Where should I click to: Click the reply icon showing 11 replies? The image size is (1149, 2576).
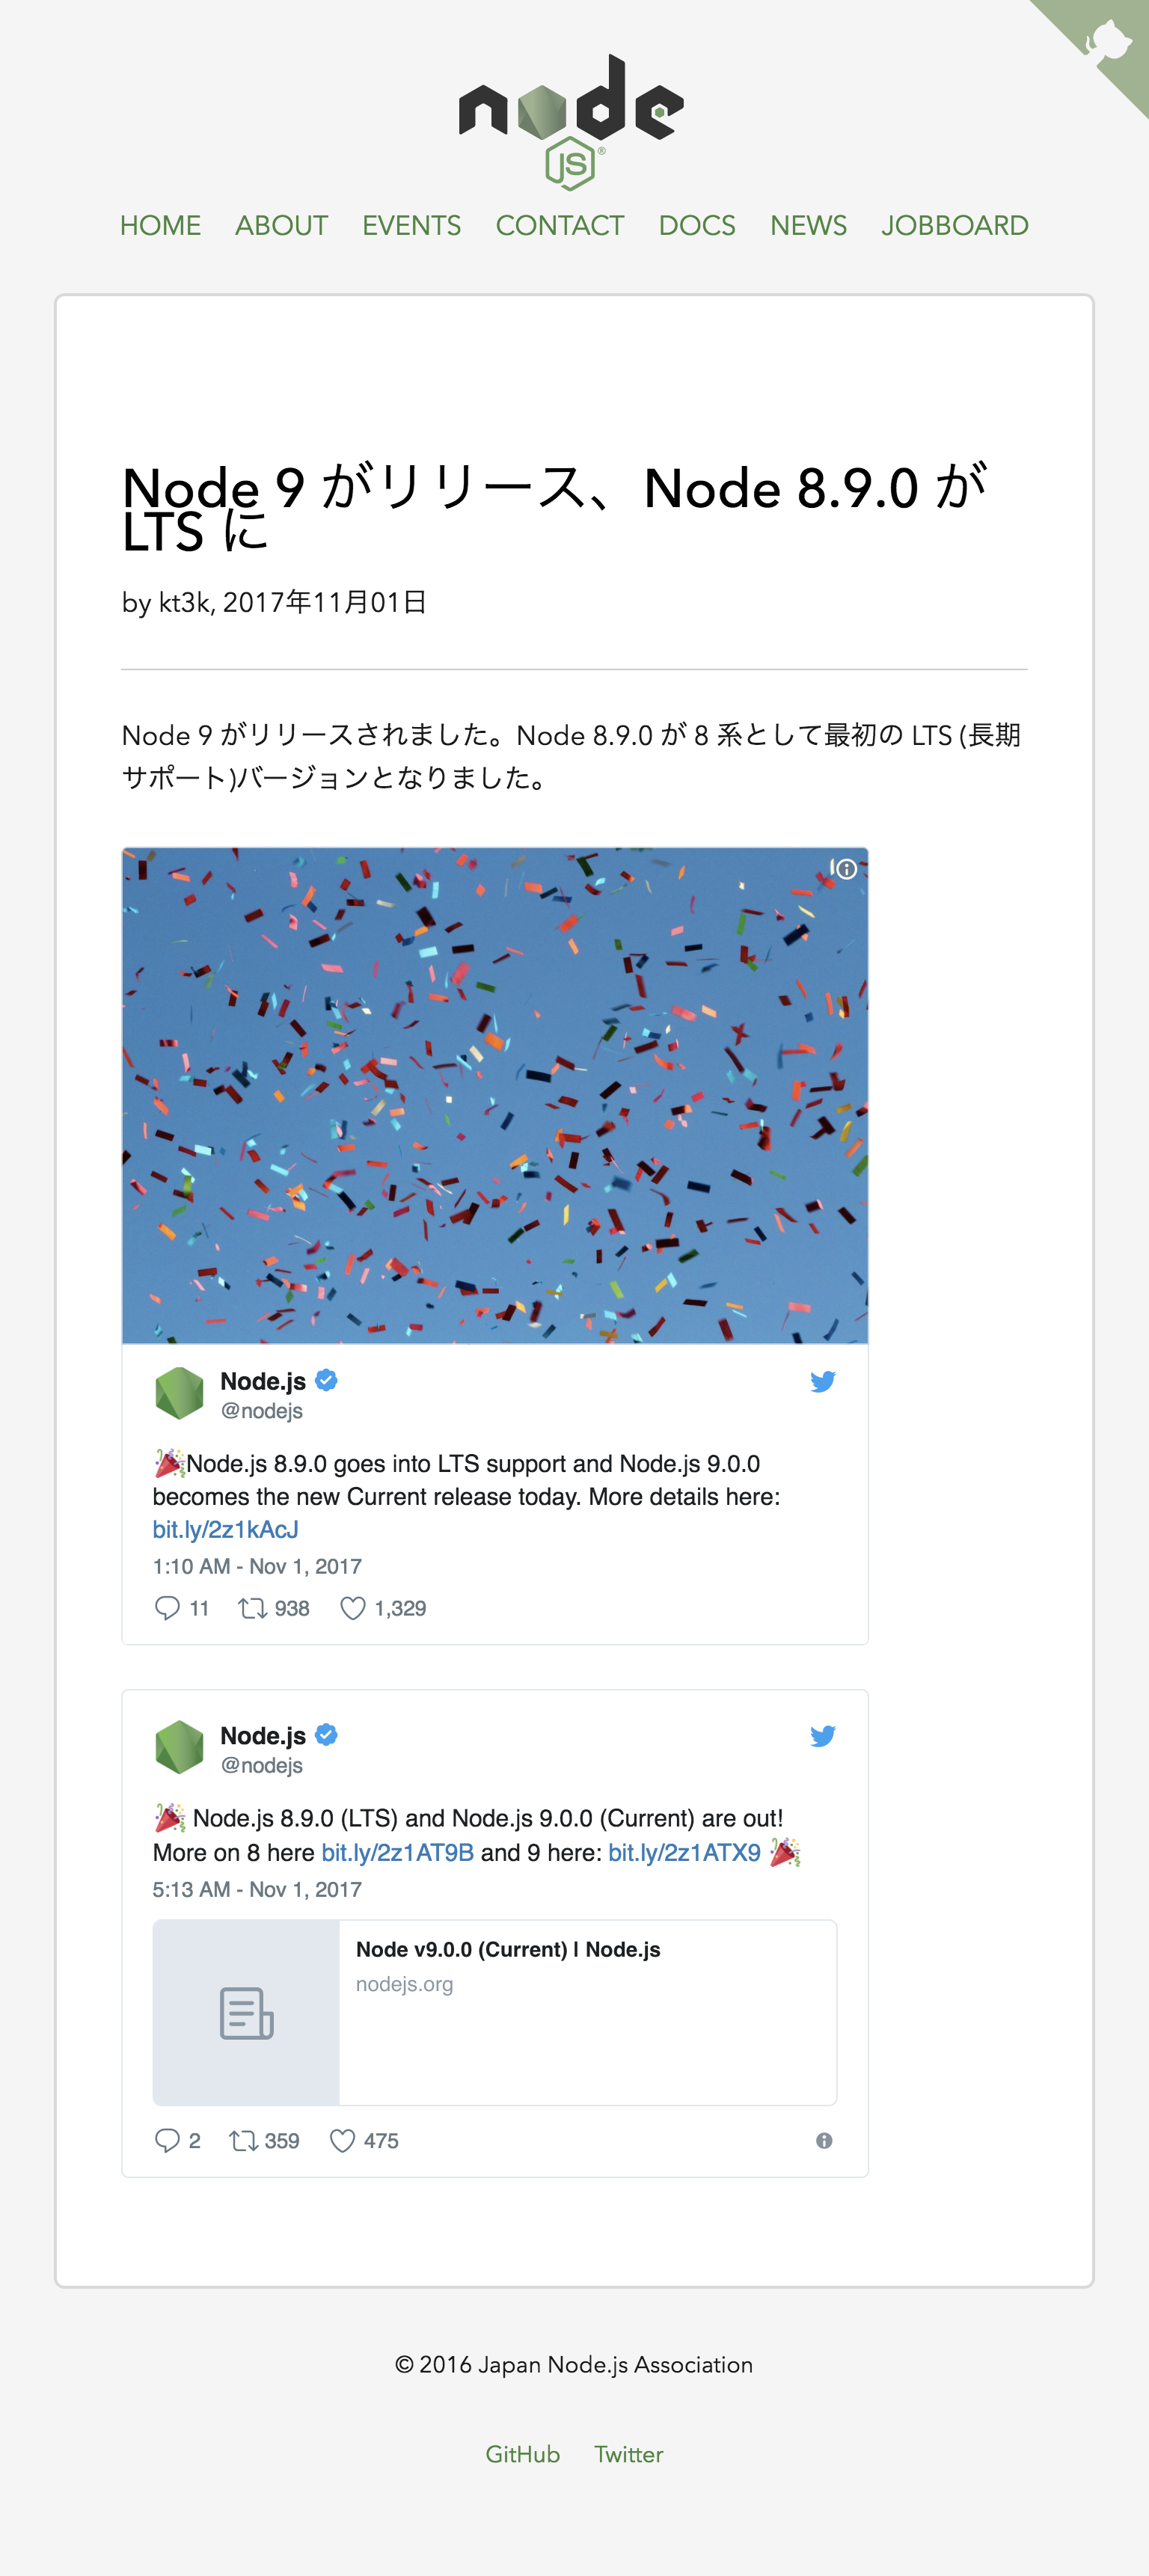[x=167, y=1608]
